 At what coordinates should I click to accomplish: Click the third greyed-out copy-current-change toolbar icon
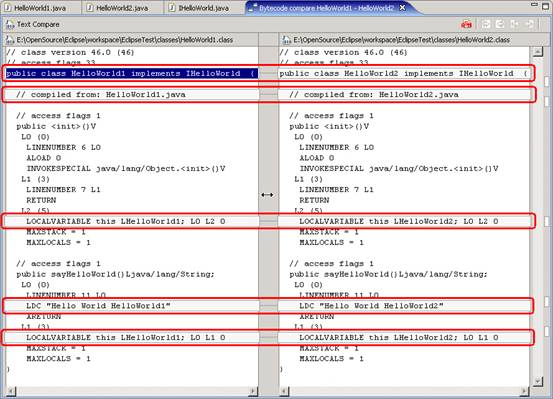pos(515,24)
